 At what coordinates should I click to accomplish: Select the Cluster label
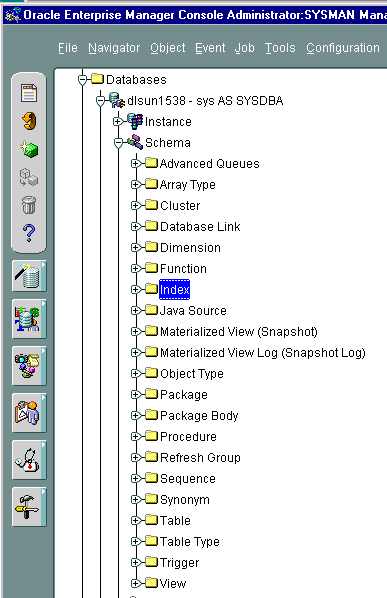pyautogui.click(x=180, y=206)
